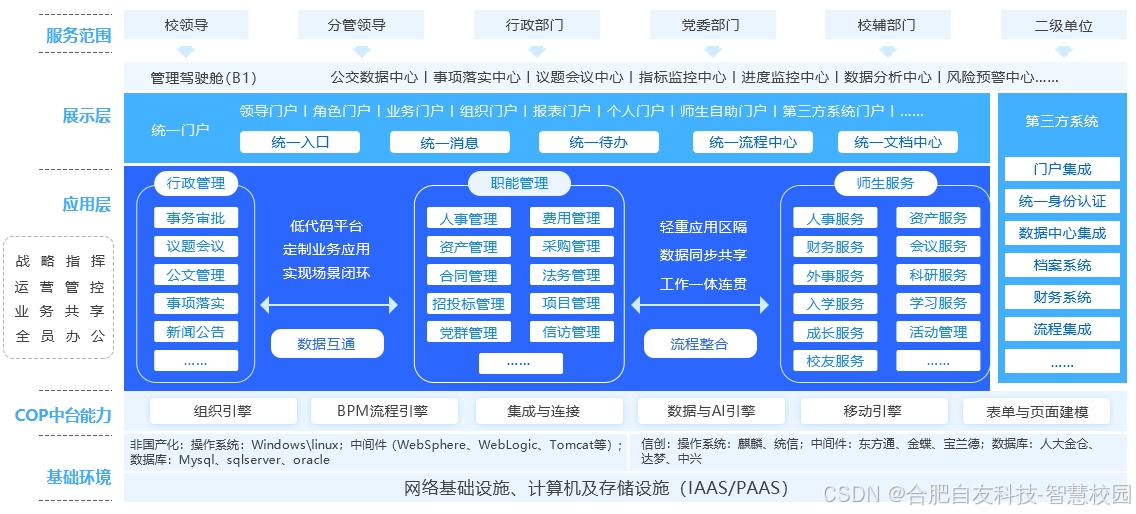Open the 统一待办 button
This screenshot has height=514, width=1136.
[598, 142]
